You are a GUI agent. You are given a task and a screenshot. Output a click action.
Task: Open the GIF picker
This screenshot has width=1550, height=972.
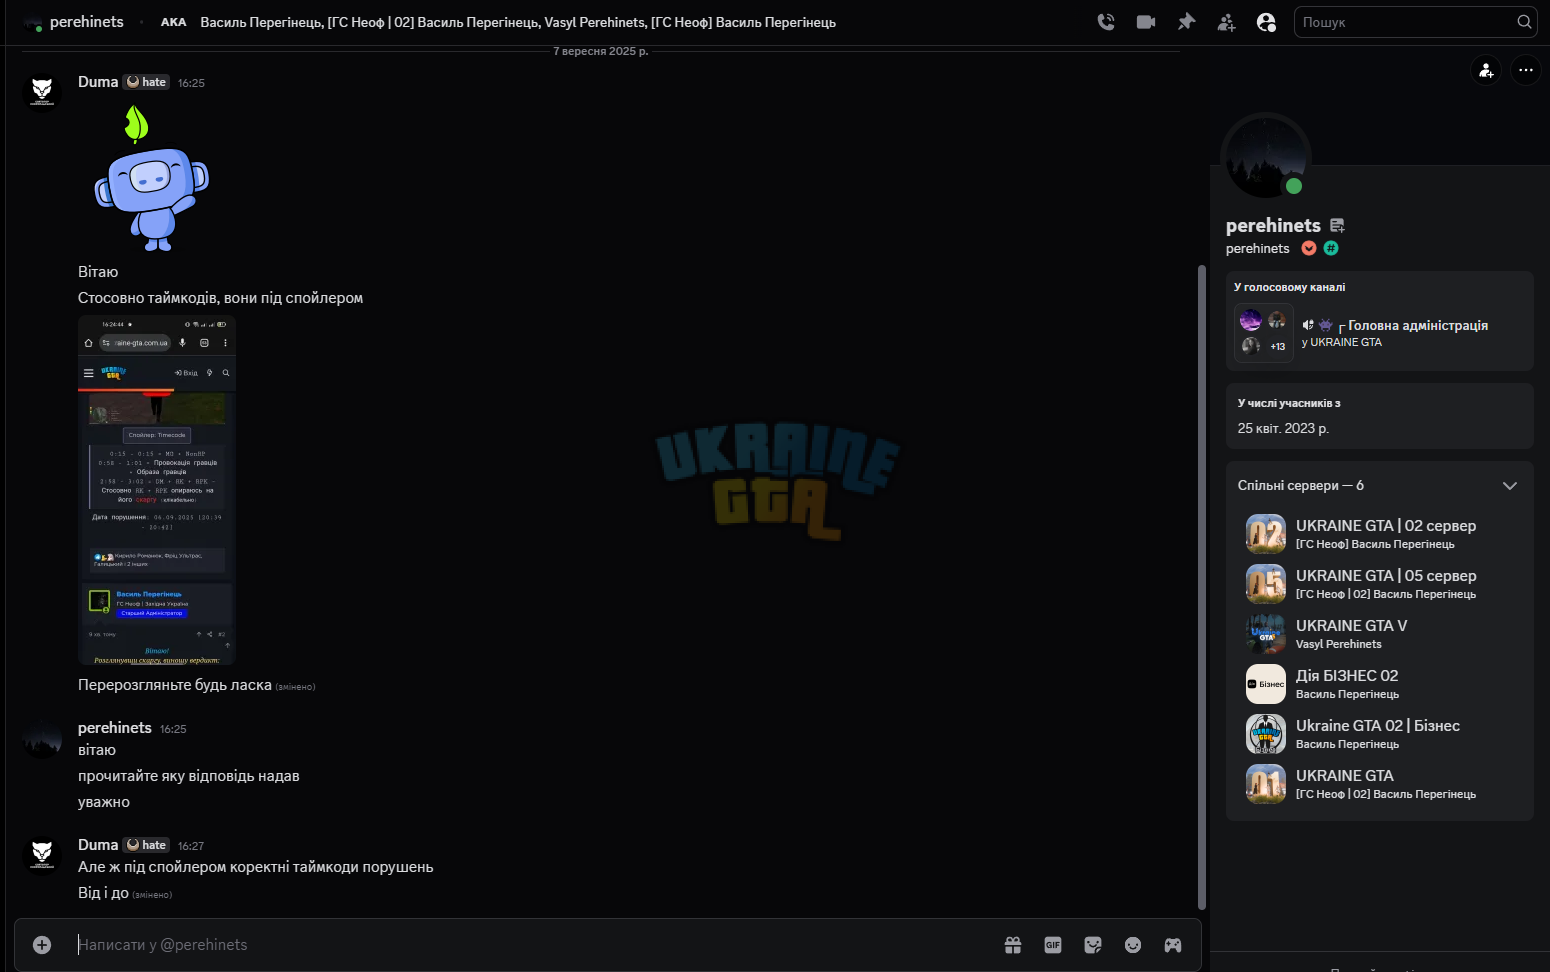(1053, 945)
